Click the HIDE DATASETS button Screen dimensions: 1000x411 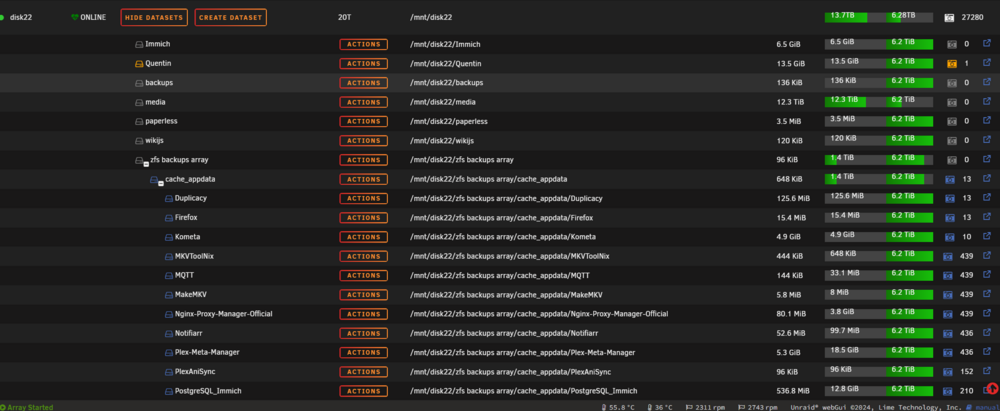click(154, 18)
